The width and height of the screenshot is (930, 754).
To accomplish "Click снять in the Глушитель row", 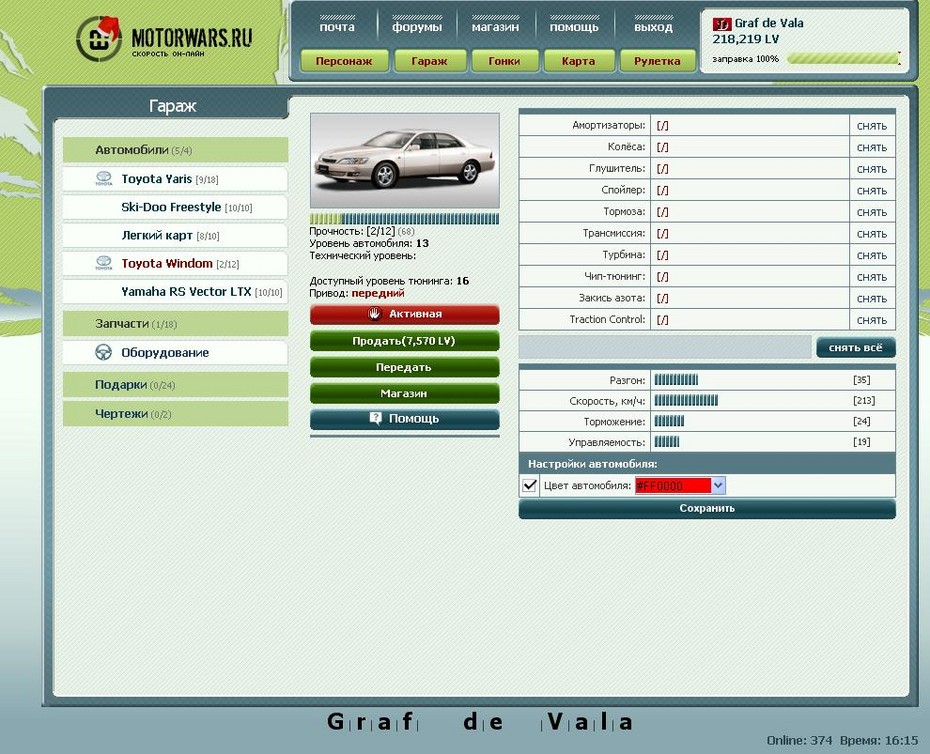I will pyautogui.click(x=872, y=169).
